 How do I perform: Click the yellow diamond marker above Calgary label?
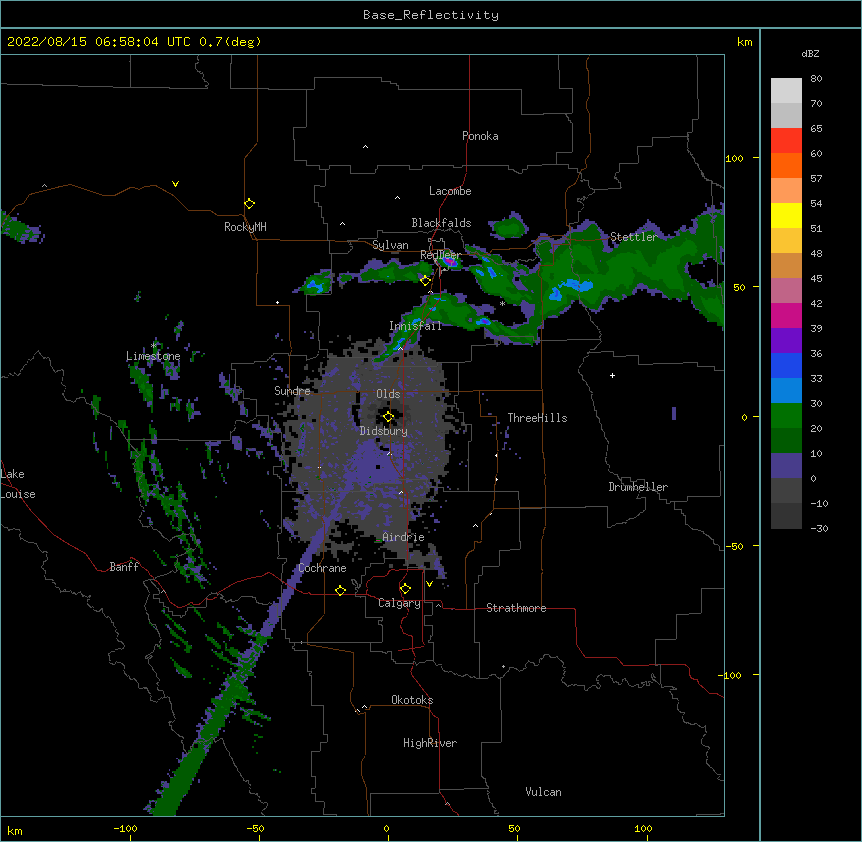coord(405,589)
